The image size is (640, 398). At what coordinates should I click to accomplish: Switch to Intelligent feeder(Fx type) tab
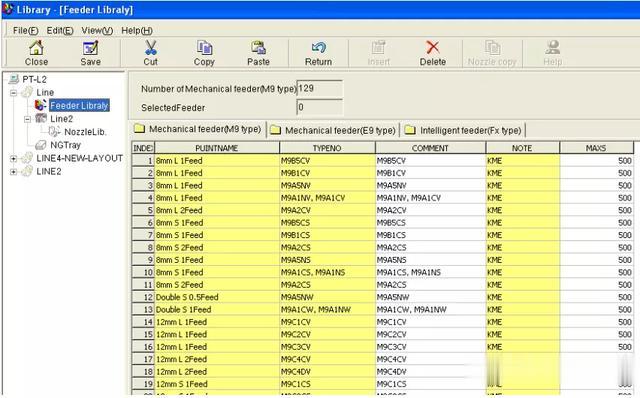coord(464,130)
